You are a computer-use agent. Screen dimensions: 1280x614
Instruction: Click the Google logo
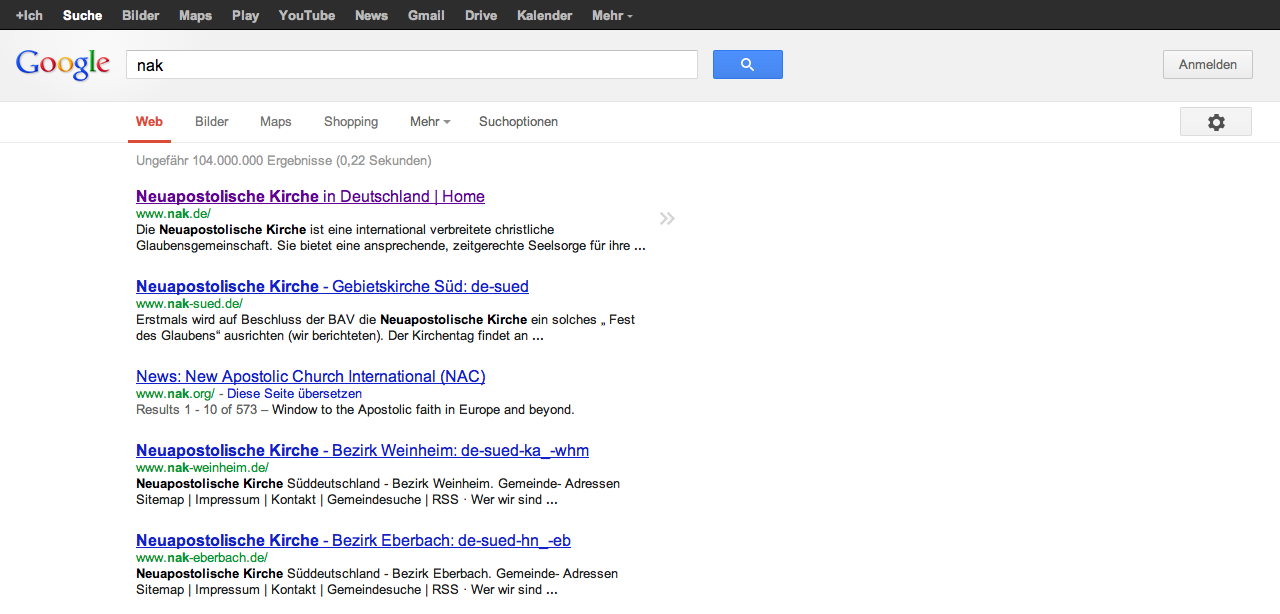pyautogui.click(x=63, y=65)
